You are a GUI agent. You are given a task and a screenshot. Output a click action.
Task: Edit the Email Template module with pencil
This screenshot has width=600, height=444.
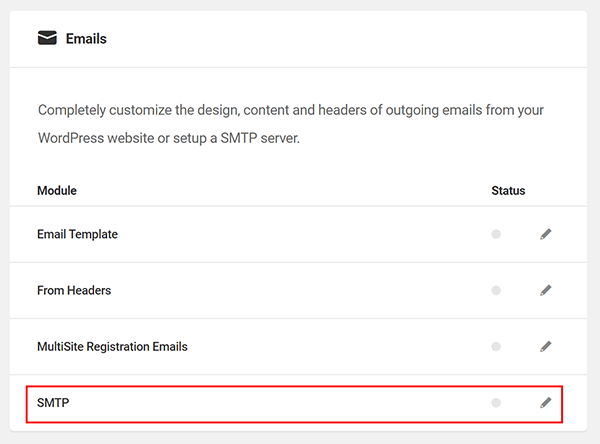pos(546,234)
